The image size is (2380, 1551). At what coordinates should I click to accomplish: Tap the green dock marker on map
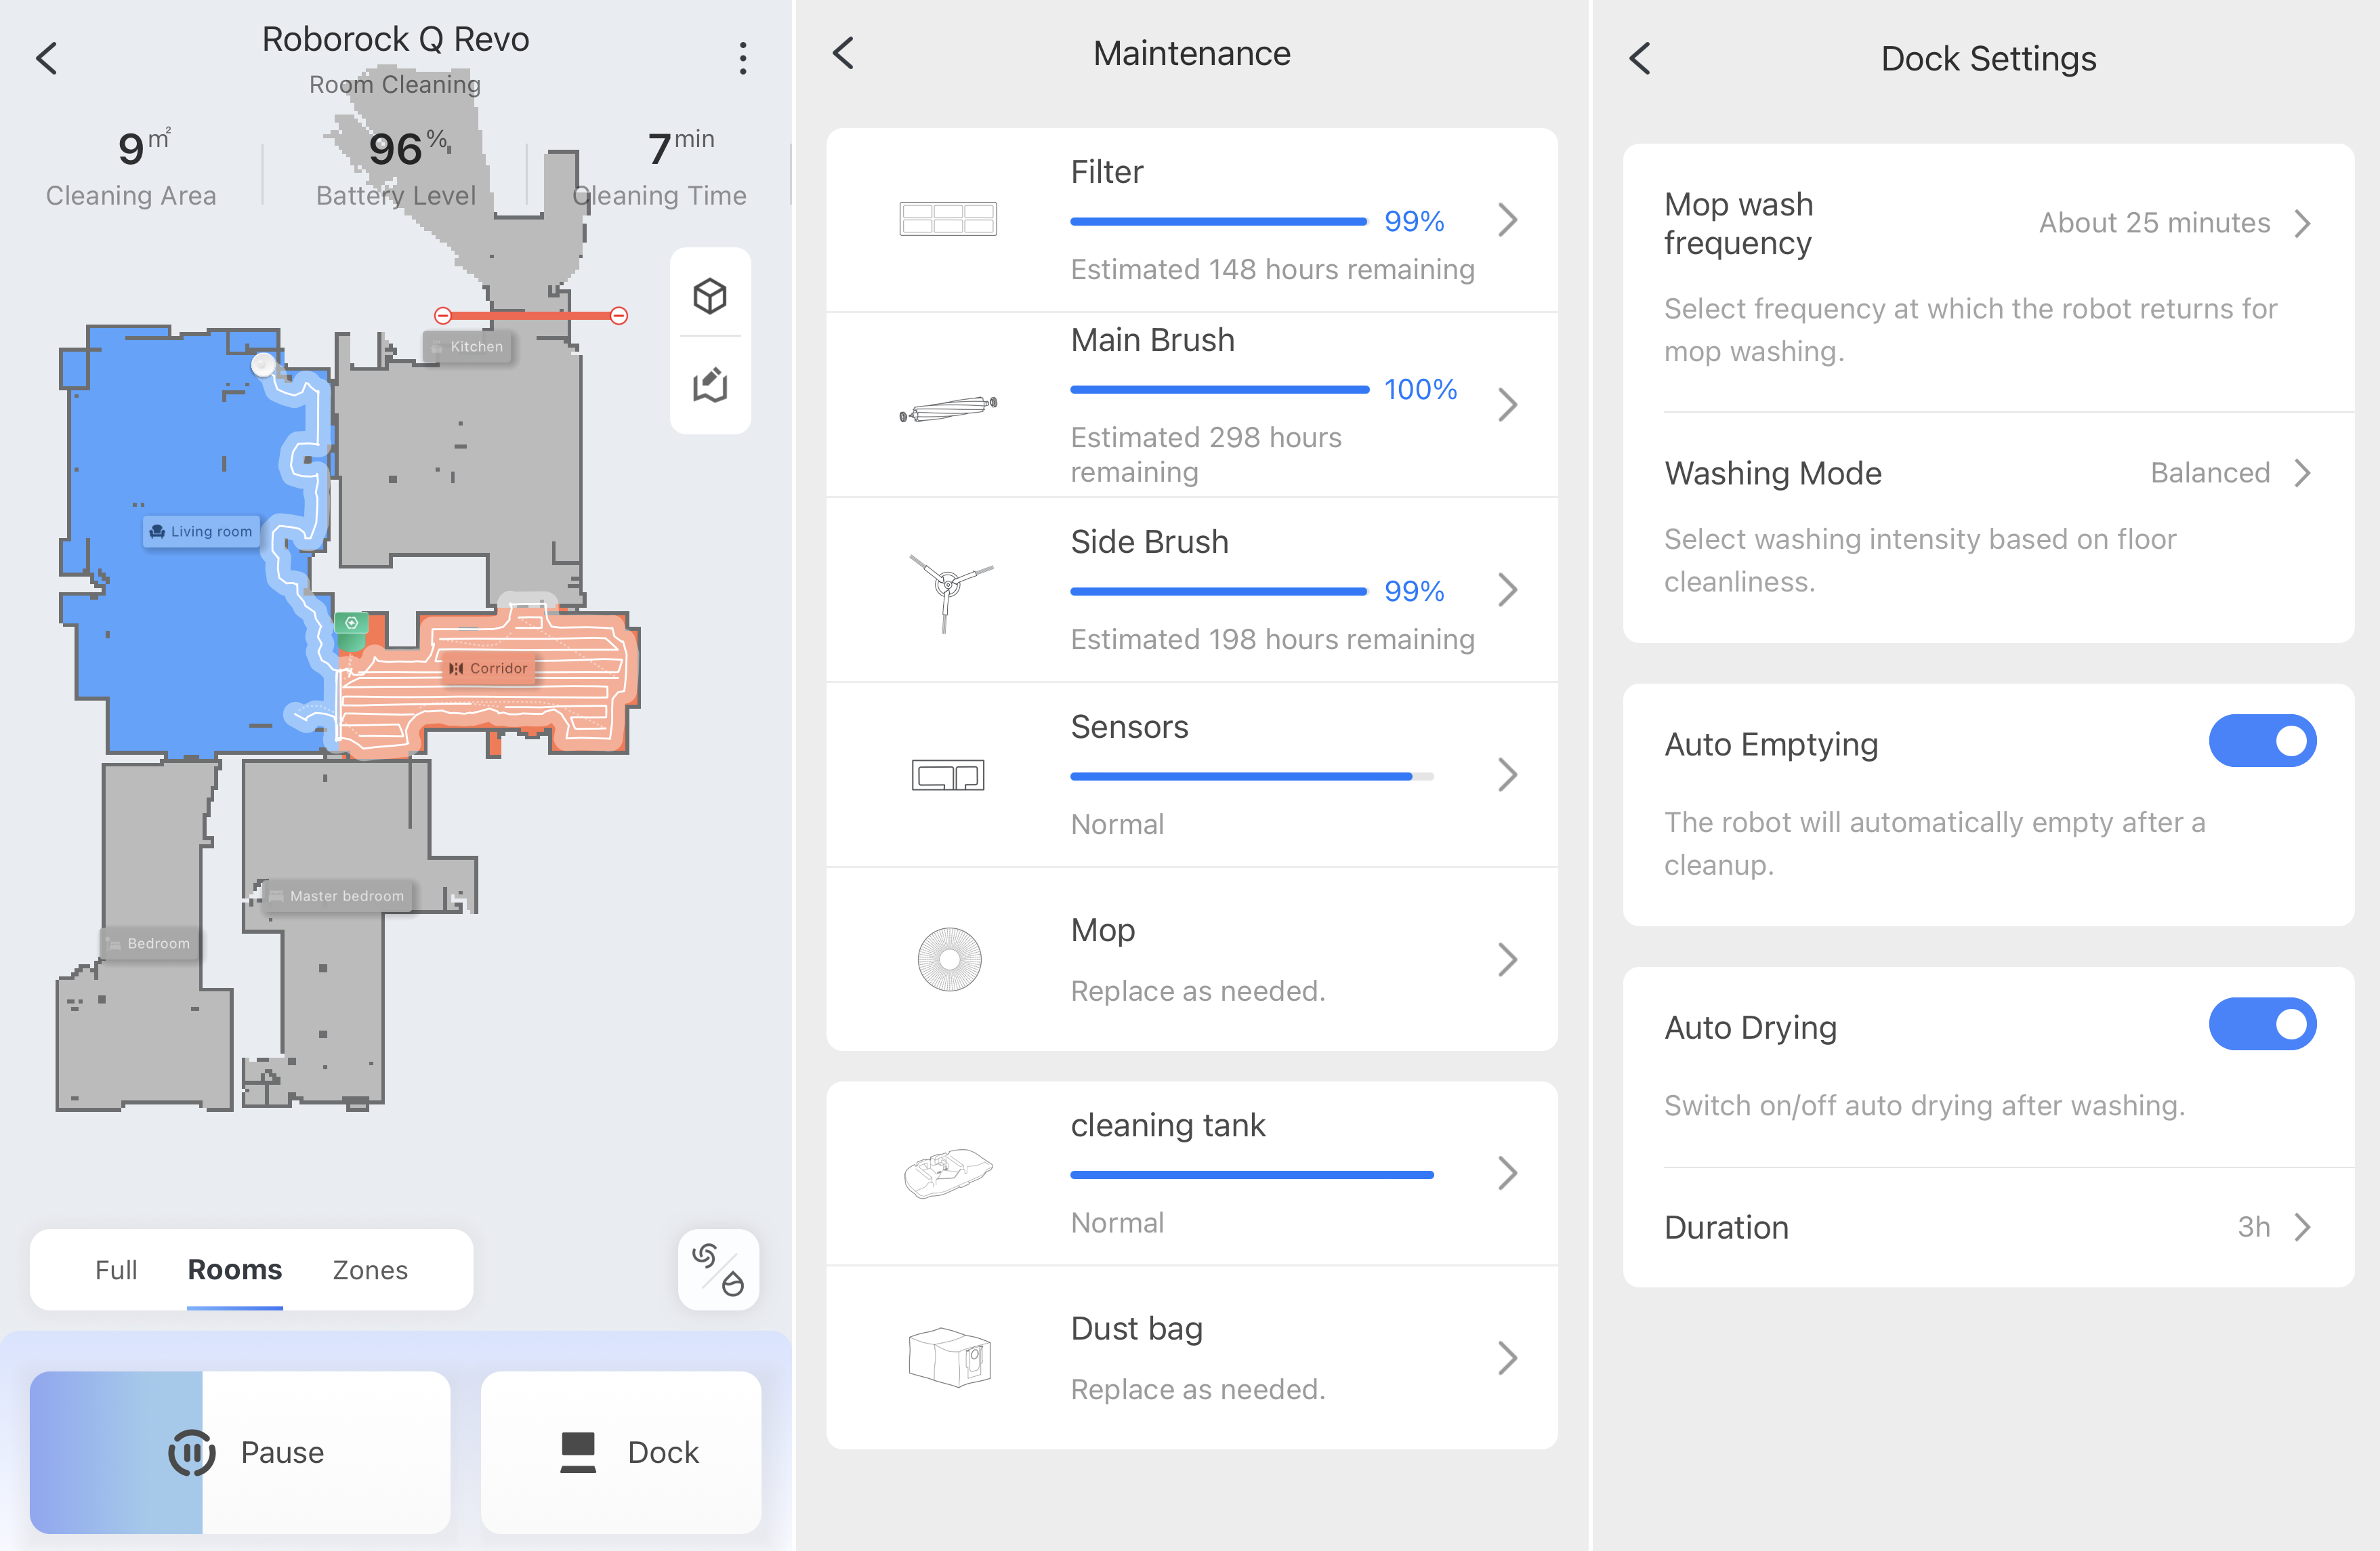tap(351, 630)
